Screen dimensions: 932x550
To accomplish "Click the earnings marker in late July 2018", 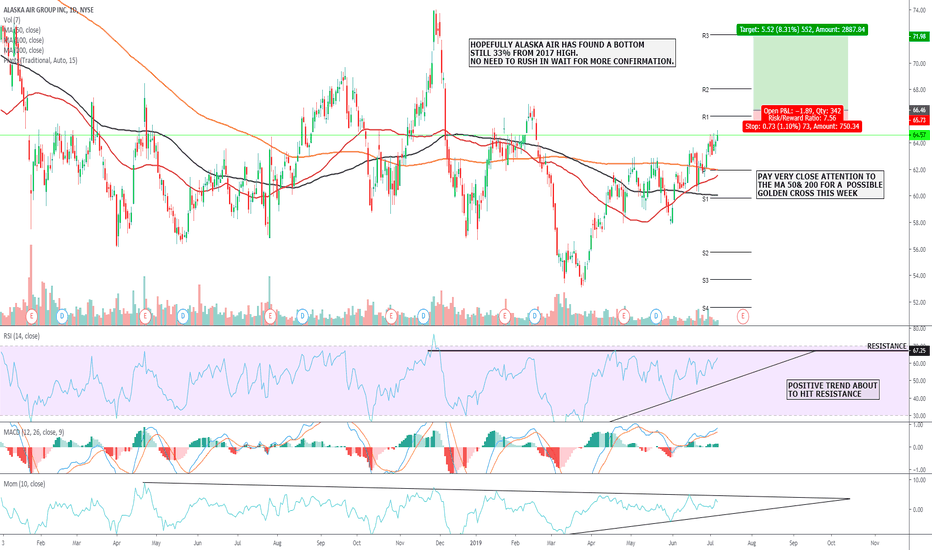I will (x=270, y=316).
